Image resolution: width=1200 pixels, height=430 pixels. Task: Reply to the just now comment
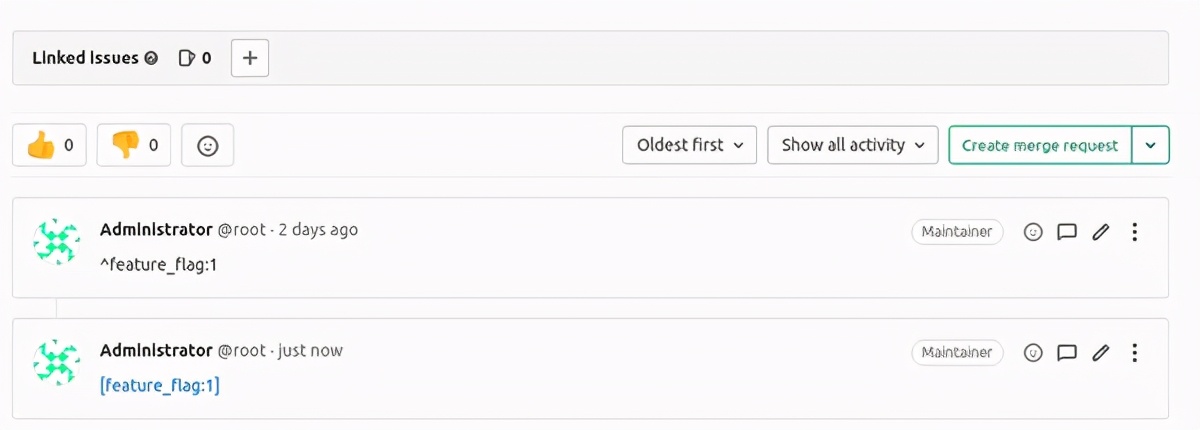pyautogui.click(x=1067, y=352)
